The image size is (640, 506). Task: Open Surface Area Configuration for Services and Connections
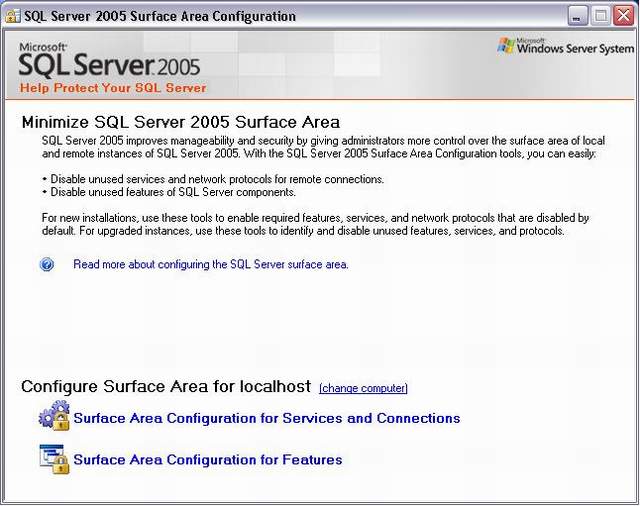coord(267,418)
